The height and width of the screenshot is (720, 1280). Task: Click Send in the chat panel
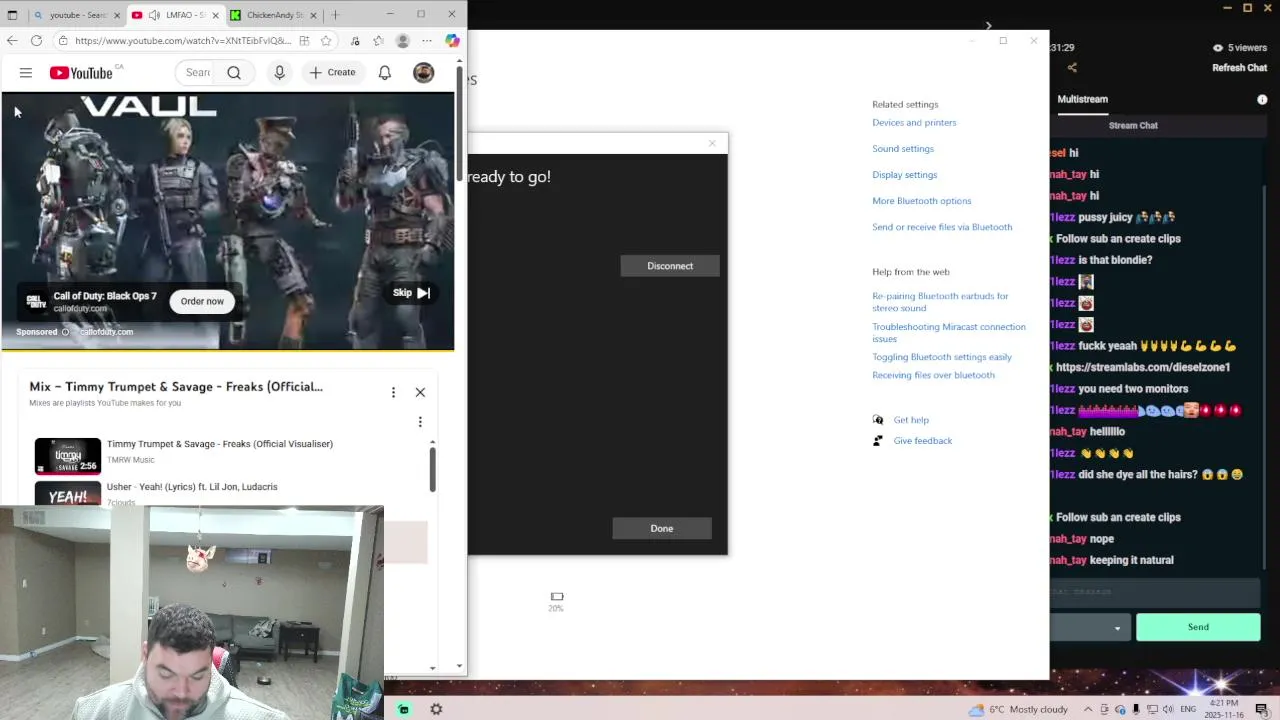[1198, 627]
